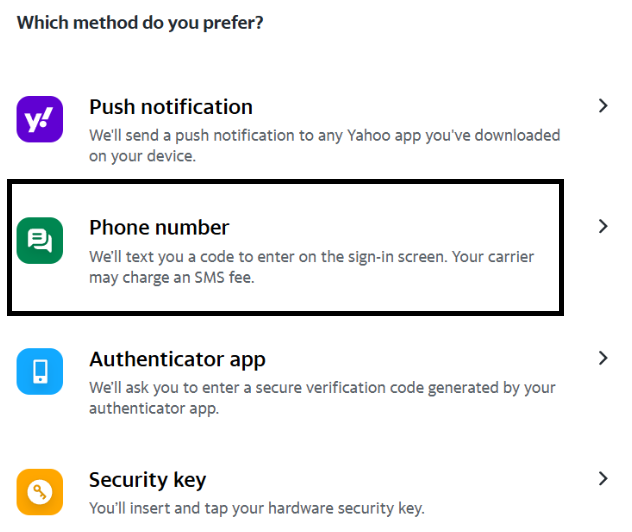This screenshot has width=632, height=532.
Task: Click the orange Security key icon
Action: coord(40,492)
